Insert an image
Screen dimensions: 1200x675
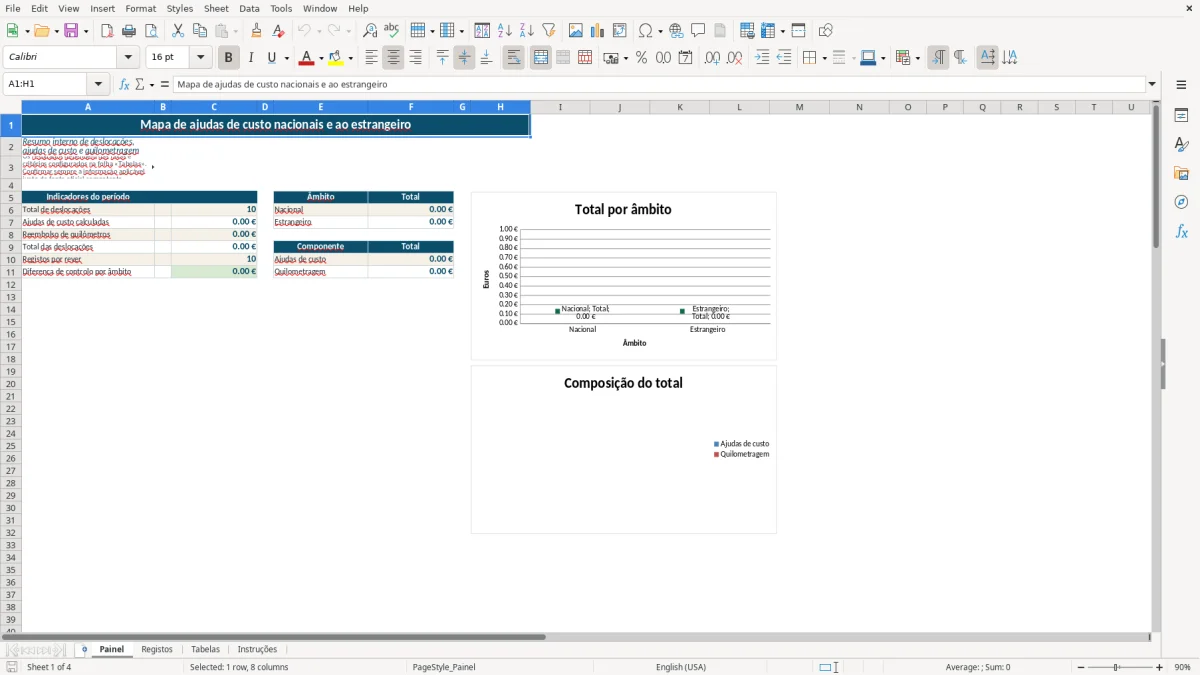(575, 31)
